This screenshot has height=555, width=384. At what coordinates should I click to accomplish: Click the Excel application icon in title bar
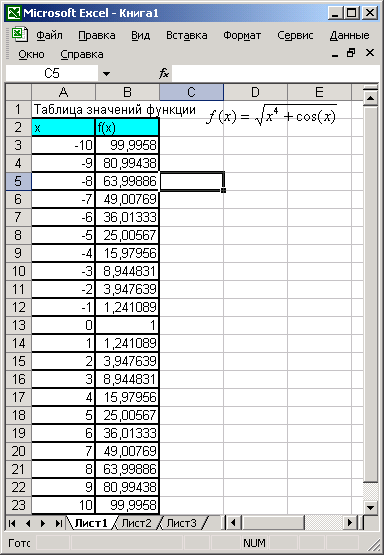tap(14, 13)
